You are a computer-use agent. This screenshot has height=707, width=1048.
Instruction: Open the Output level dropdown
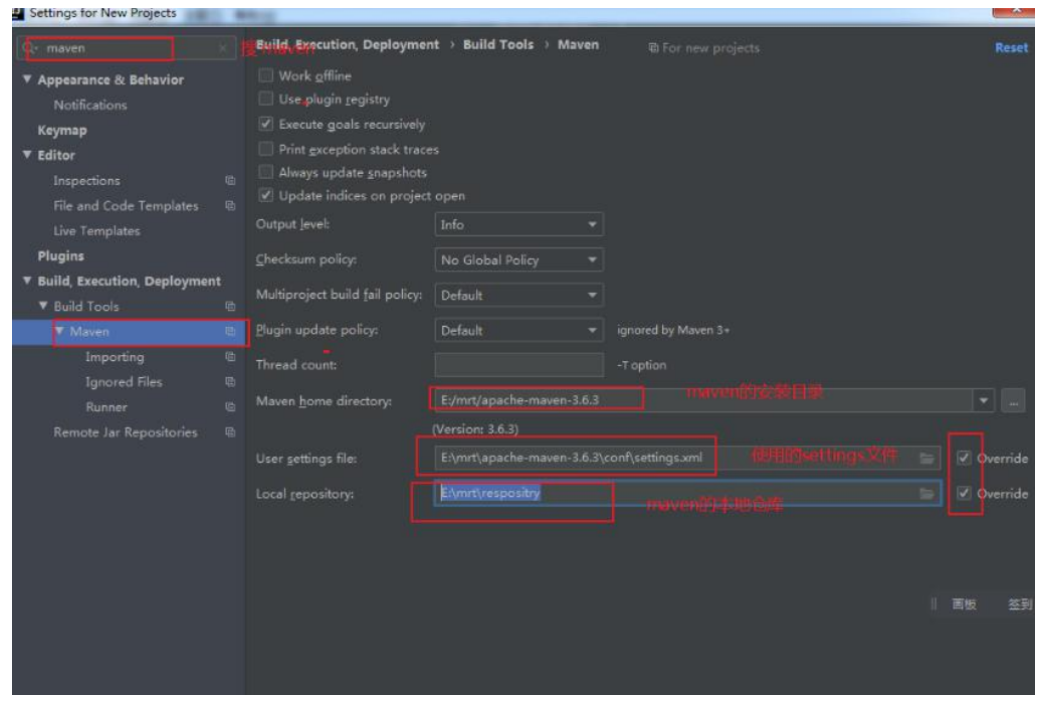(x=519, y=225)
